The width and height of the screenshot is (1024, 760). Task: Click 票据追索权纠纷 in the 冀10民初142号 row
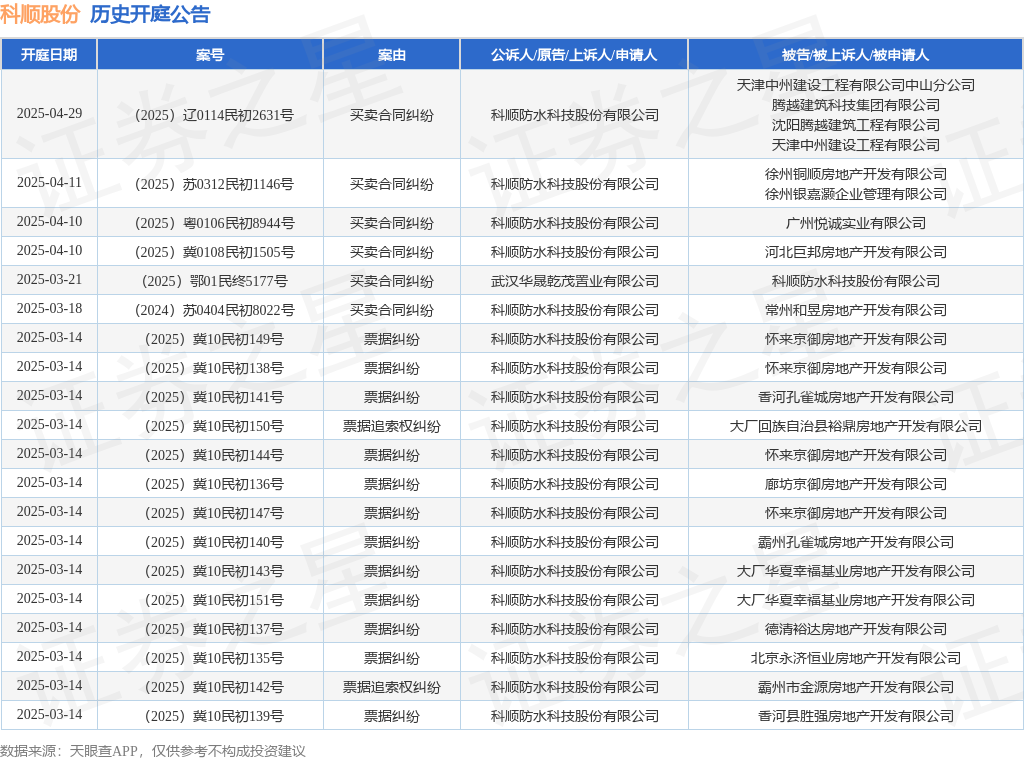(392, 687)
